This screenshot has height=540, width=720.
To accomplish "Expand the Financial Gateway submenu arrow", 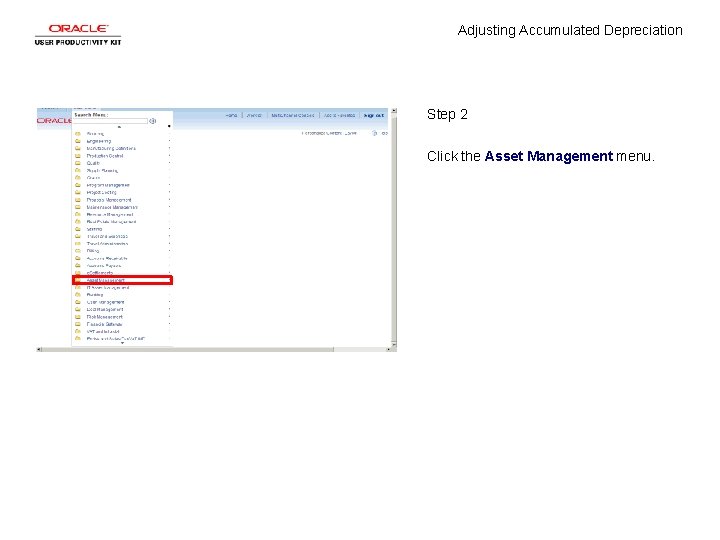I will [x=169, y=324].
